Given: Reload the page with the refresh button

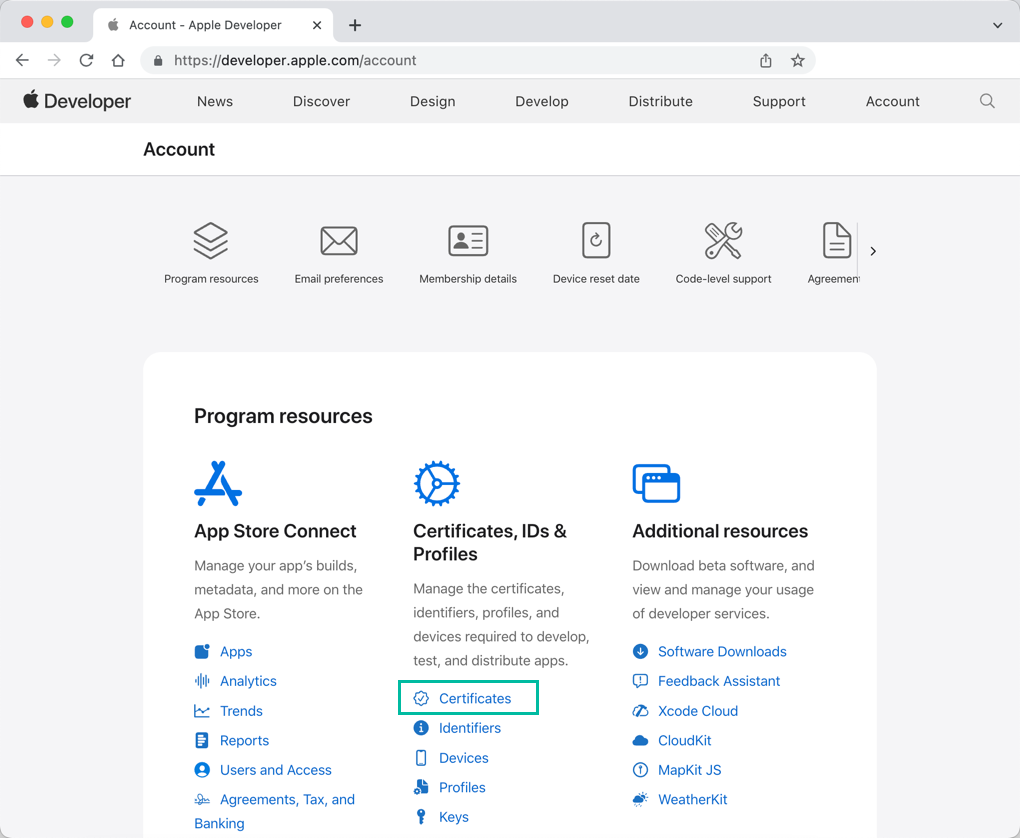Looking at the screenshot, I should 86,60.
